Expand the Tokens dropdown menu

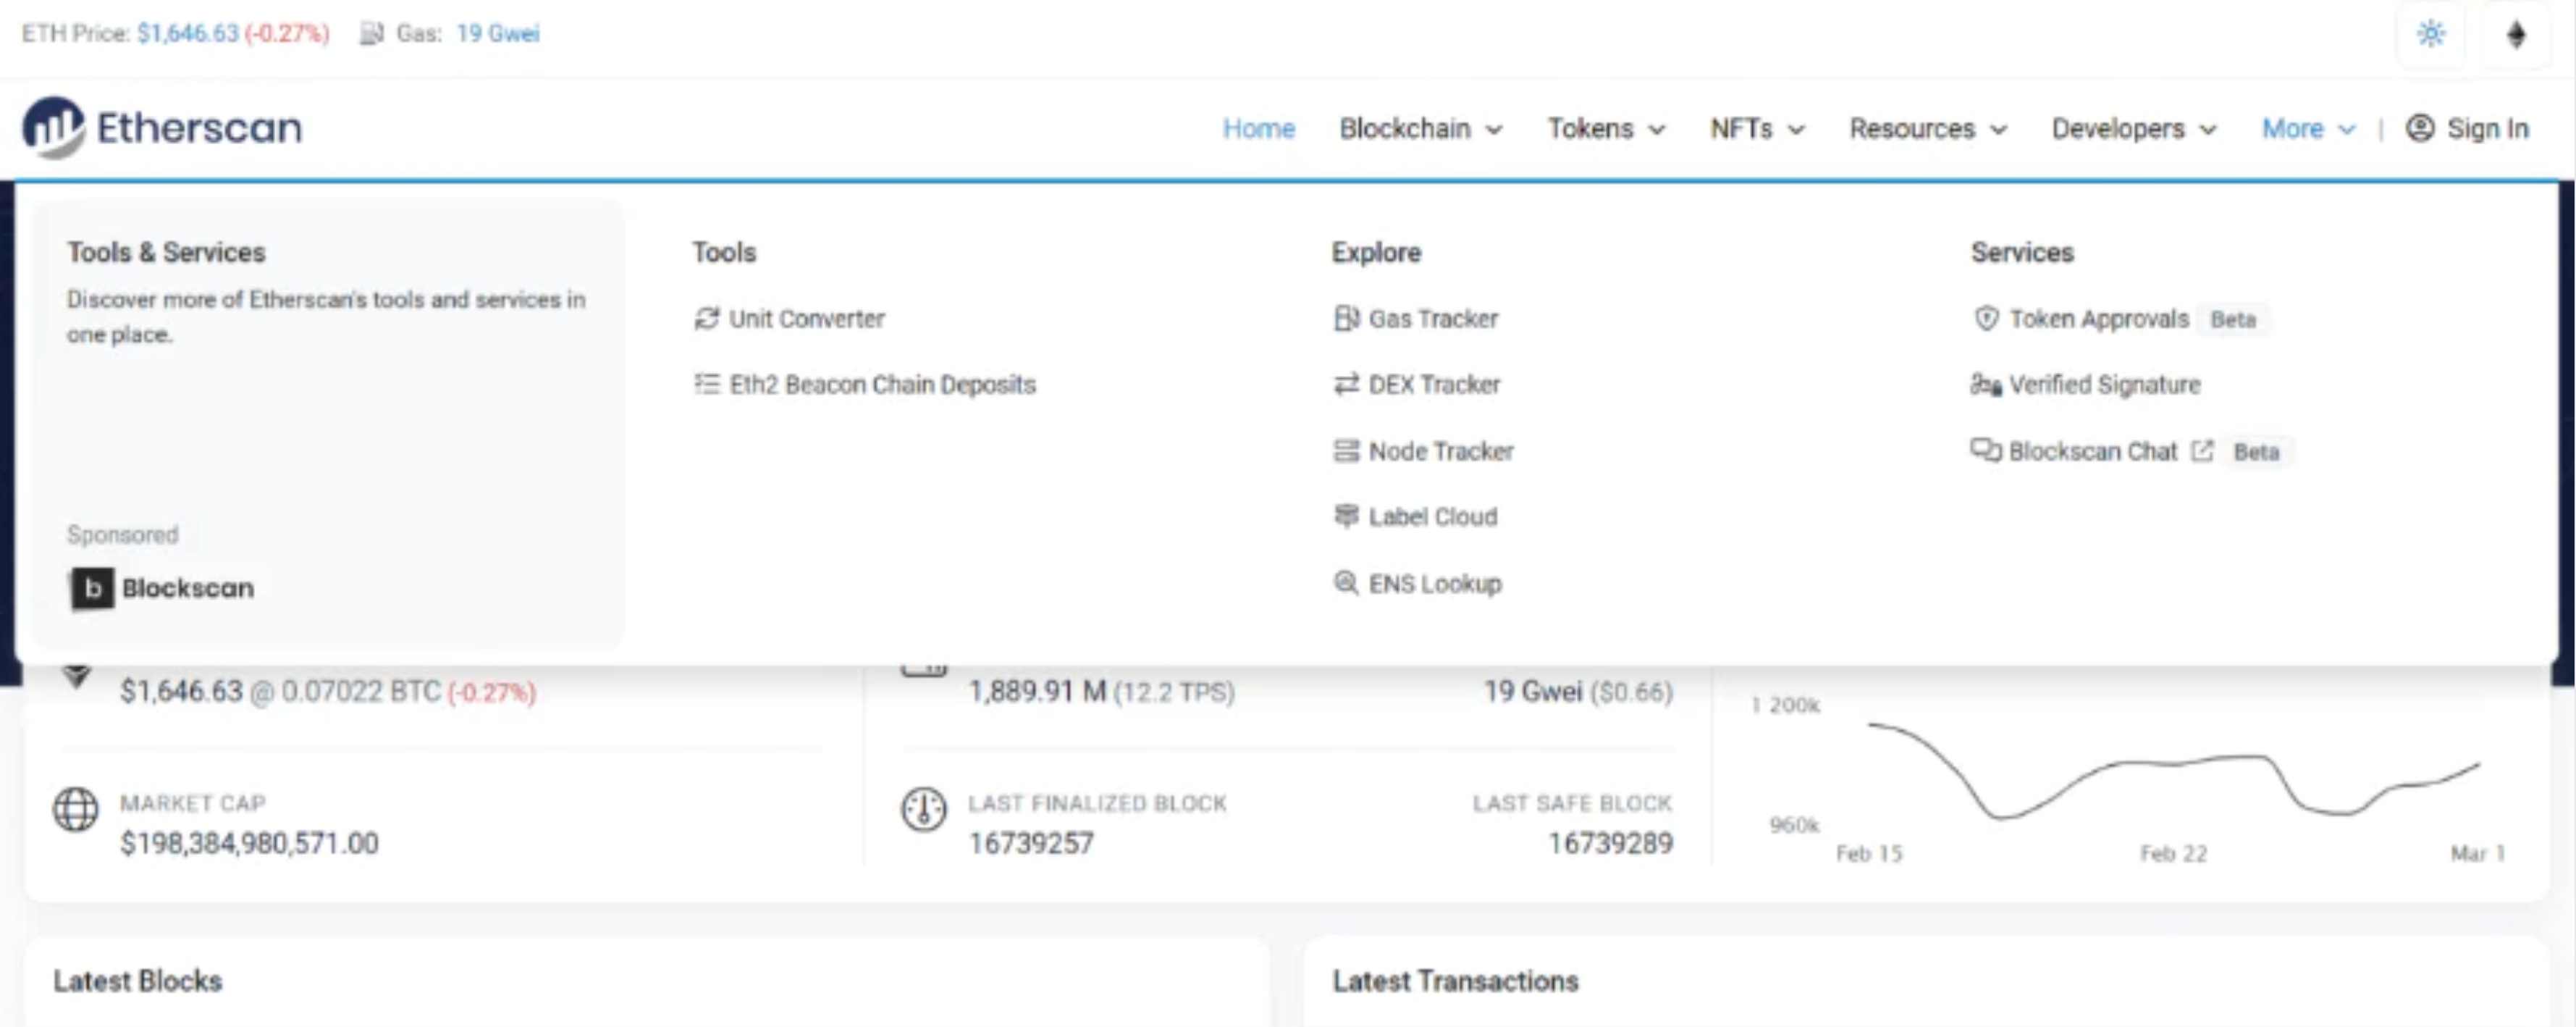[1606, 129]
